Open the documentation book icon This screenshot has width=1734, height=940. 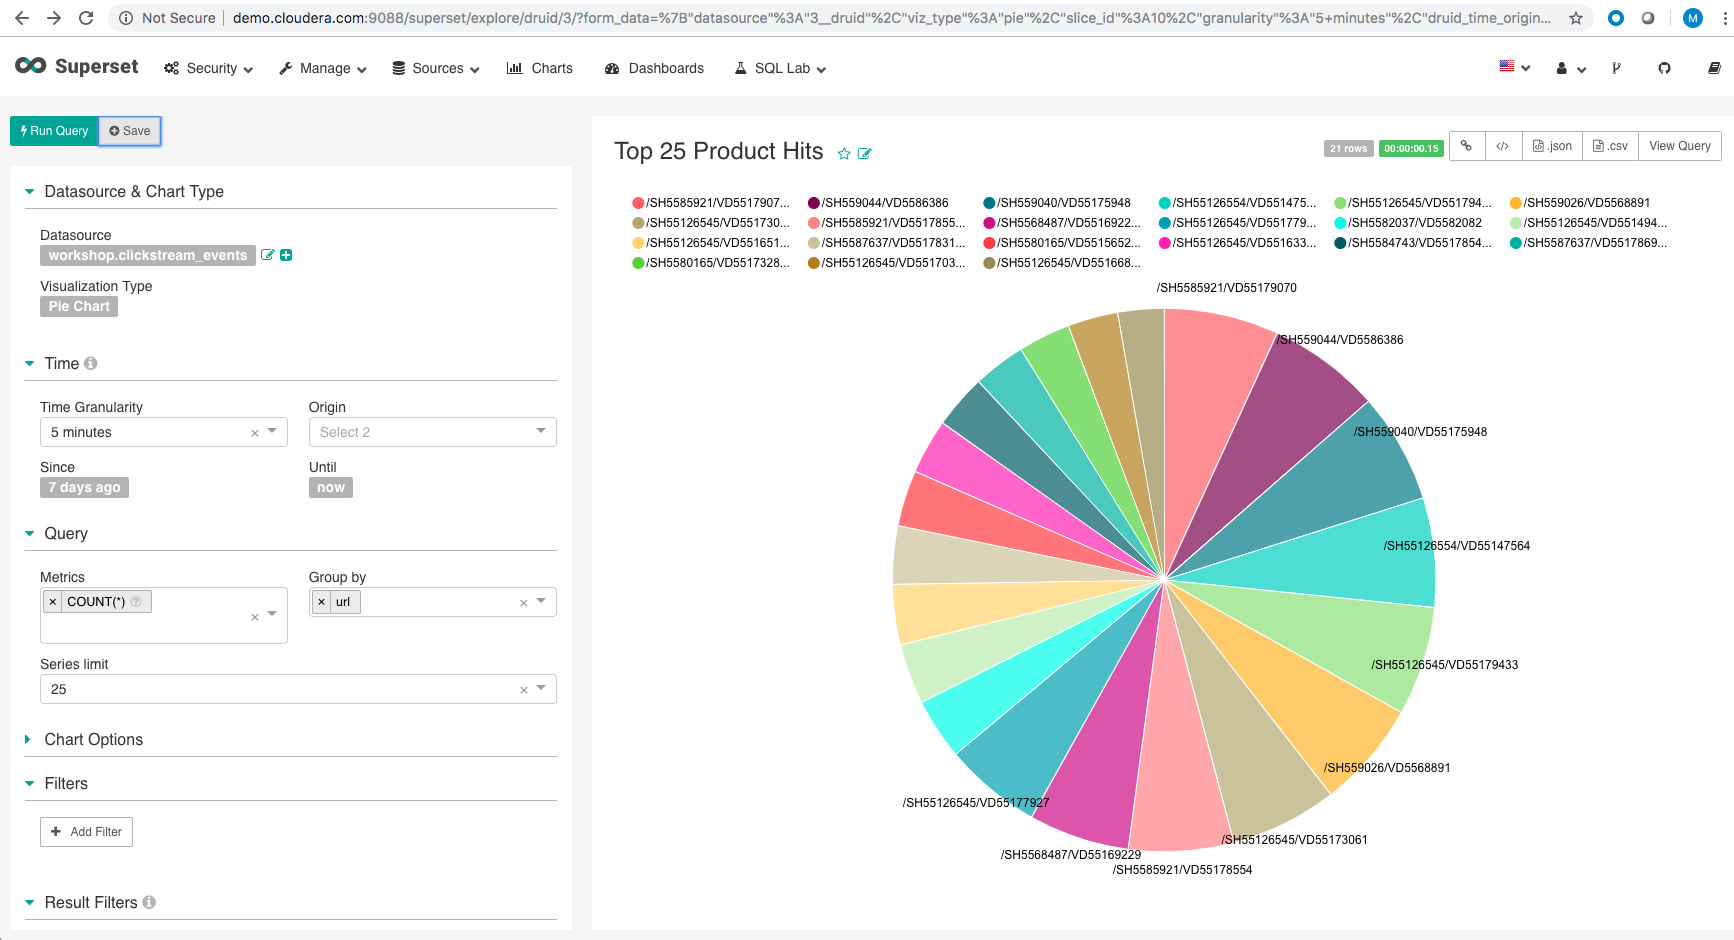(x=1714, y=68)
